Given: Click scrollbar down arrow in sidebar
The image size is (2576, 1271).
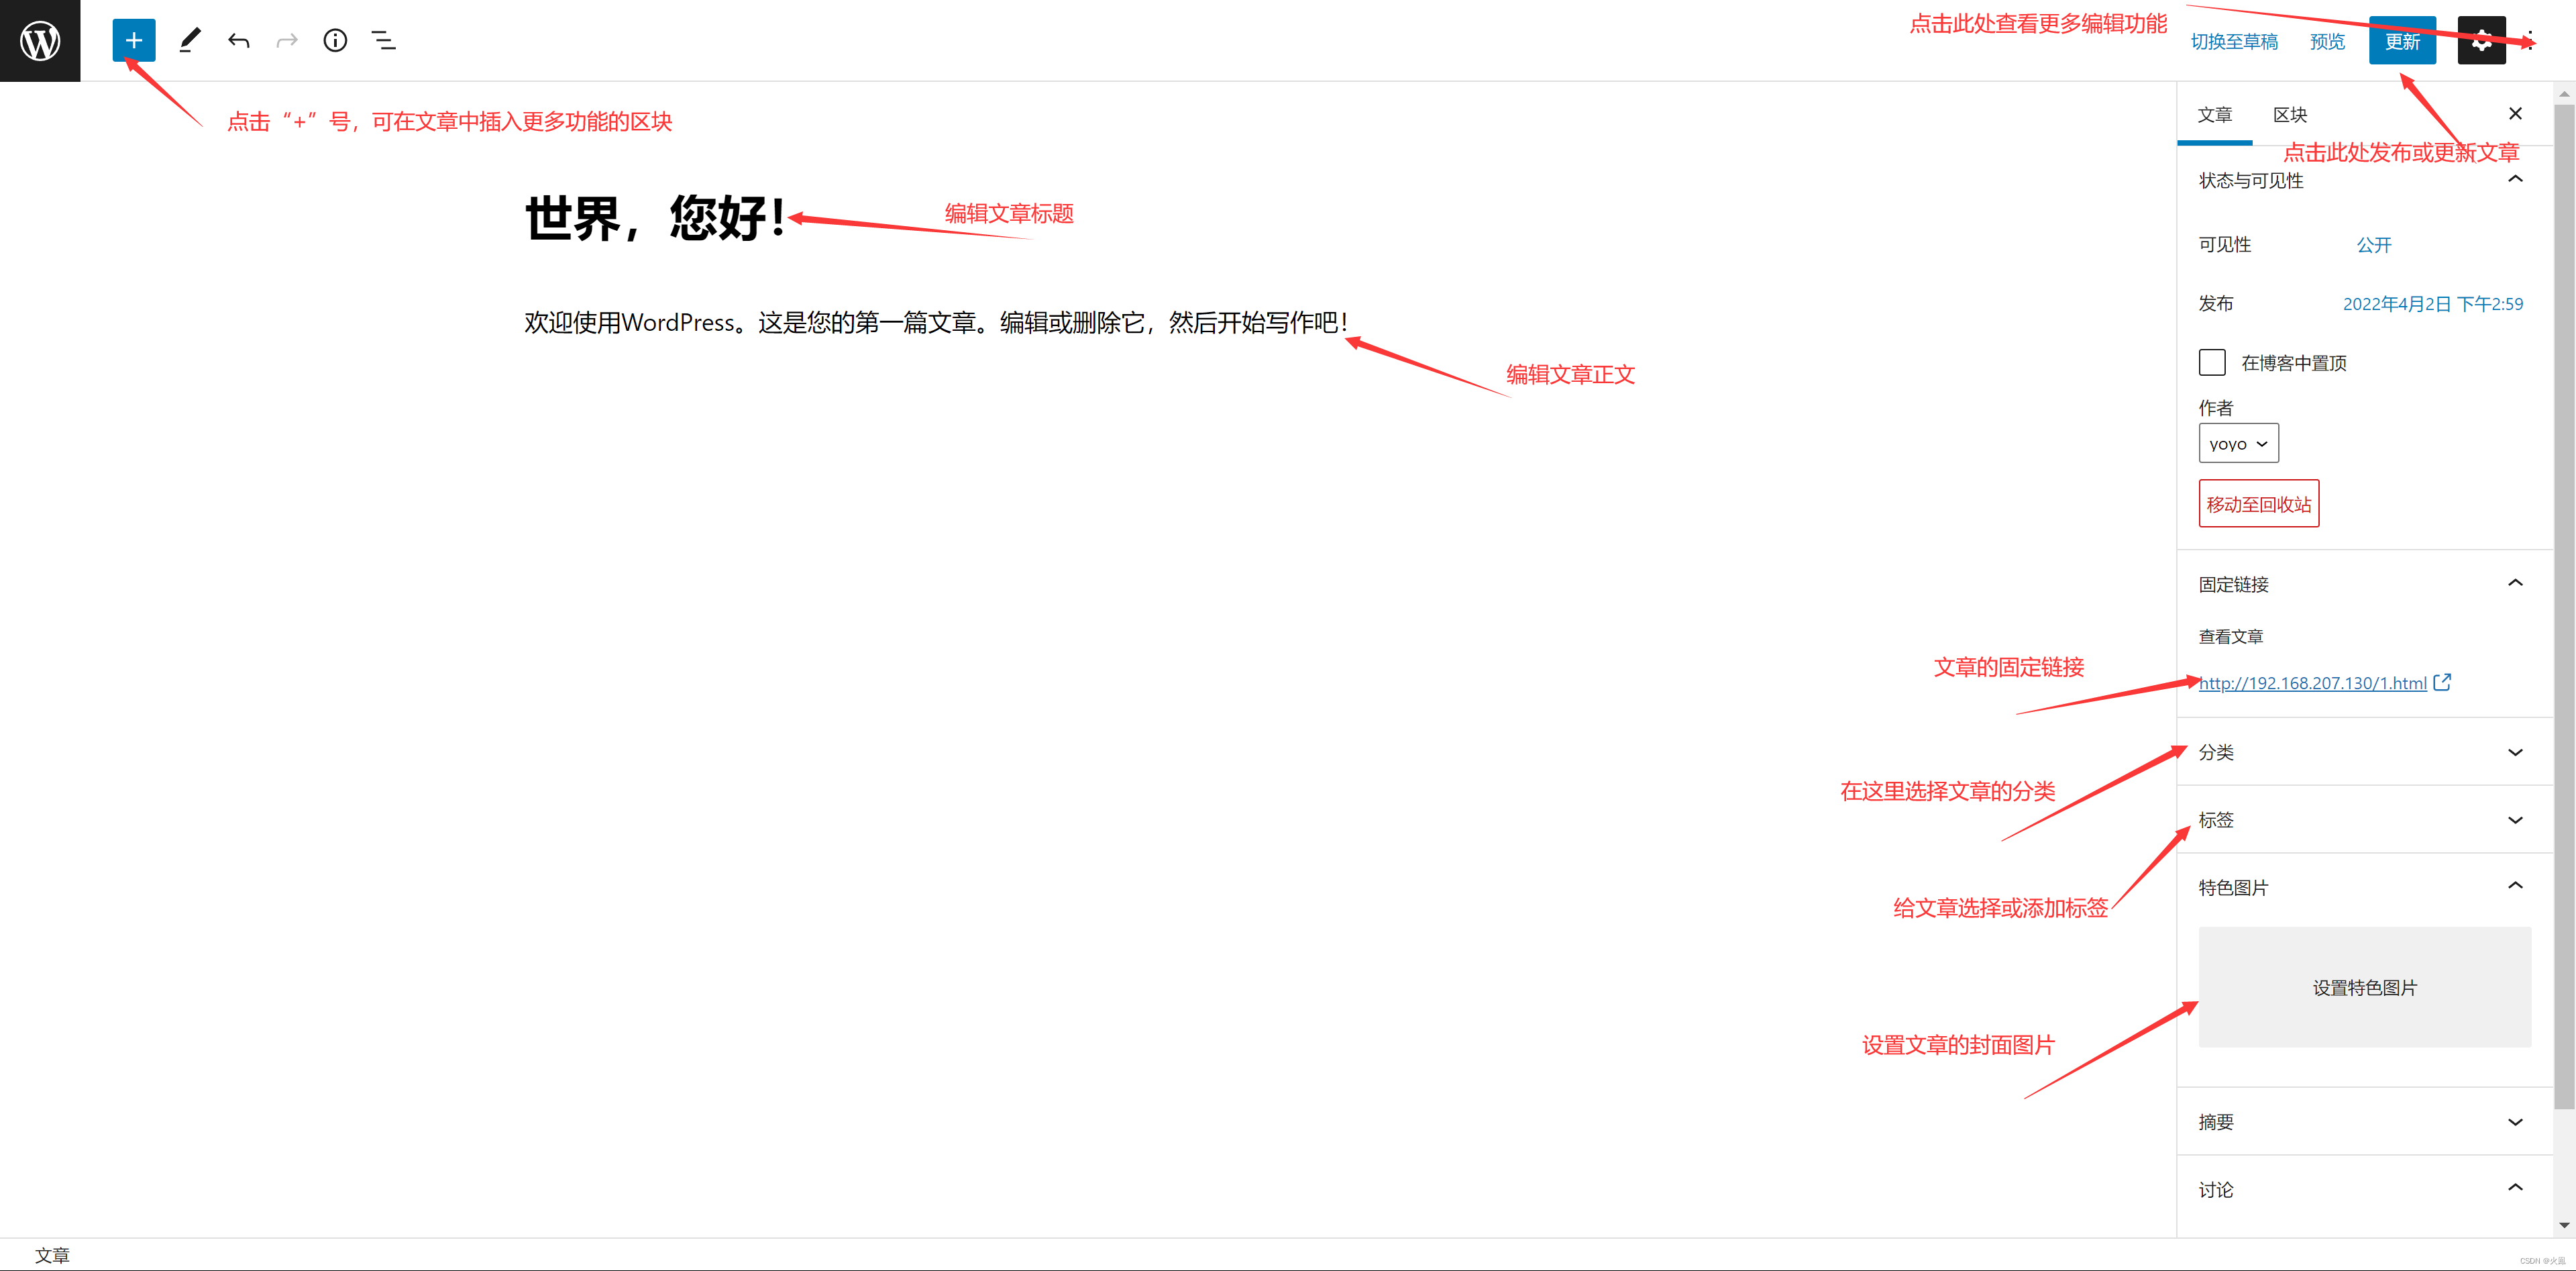Looking at the screenshot, I should (2564, 1225).
